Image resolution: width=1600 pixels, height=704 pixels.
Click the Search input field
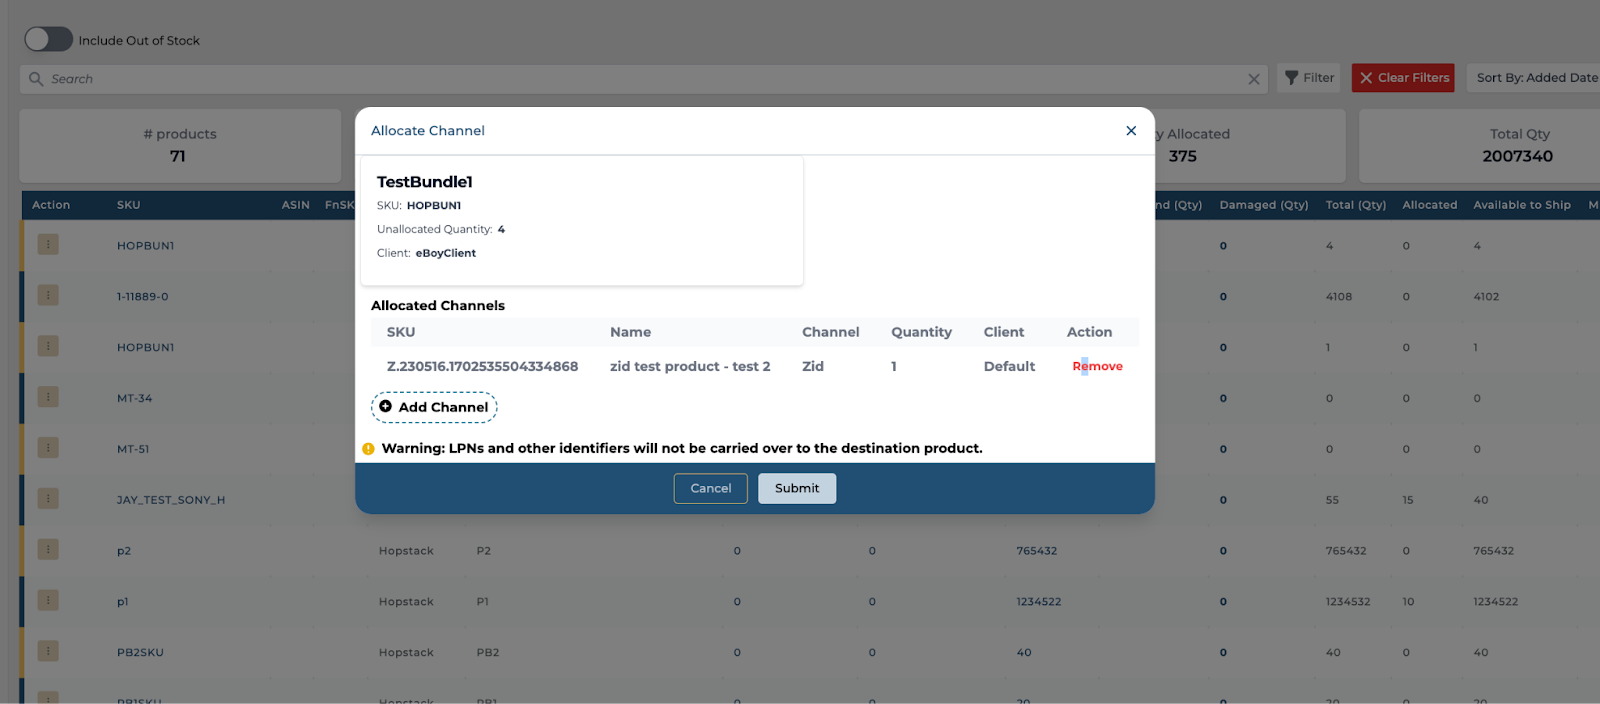pos(640,79)
